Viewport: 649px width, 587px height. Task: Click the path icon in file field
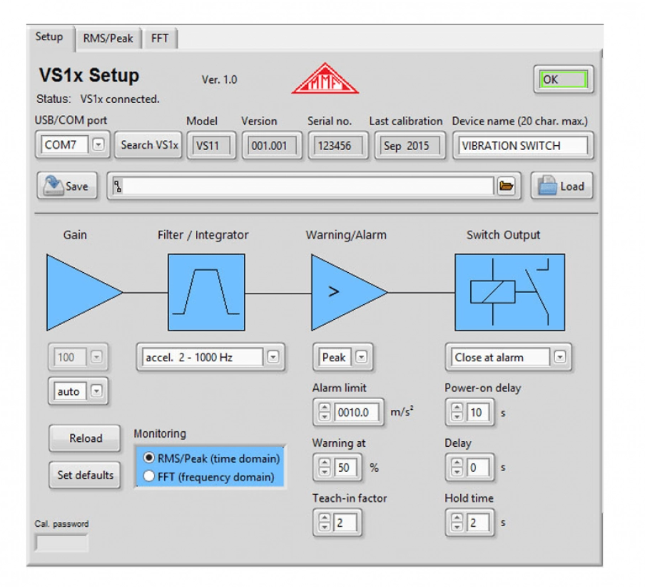(118, 186)
